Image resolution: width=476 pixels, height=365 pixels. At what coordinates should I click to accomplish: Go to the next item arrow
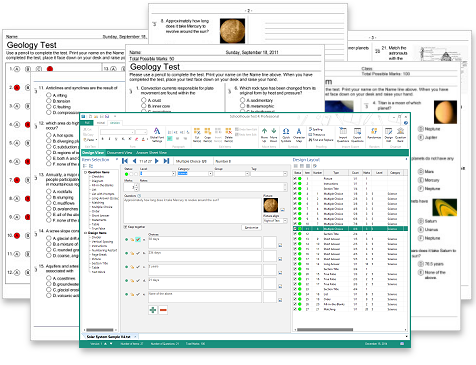pyautogui.click(x=157, y=161)
